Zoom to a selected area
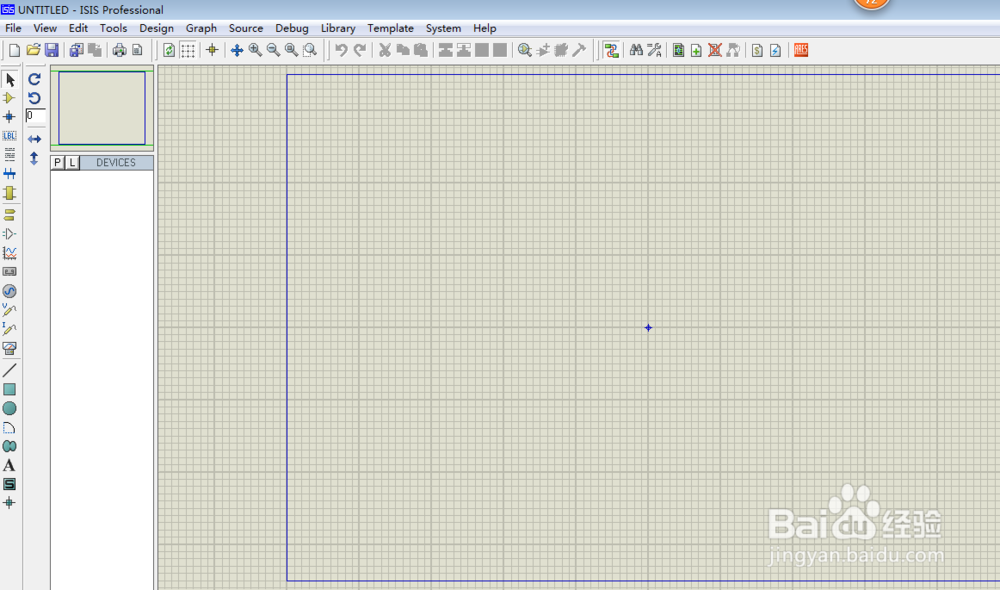 (310, 50)
